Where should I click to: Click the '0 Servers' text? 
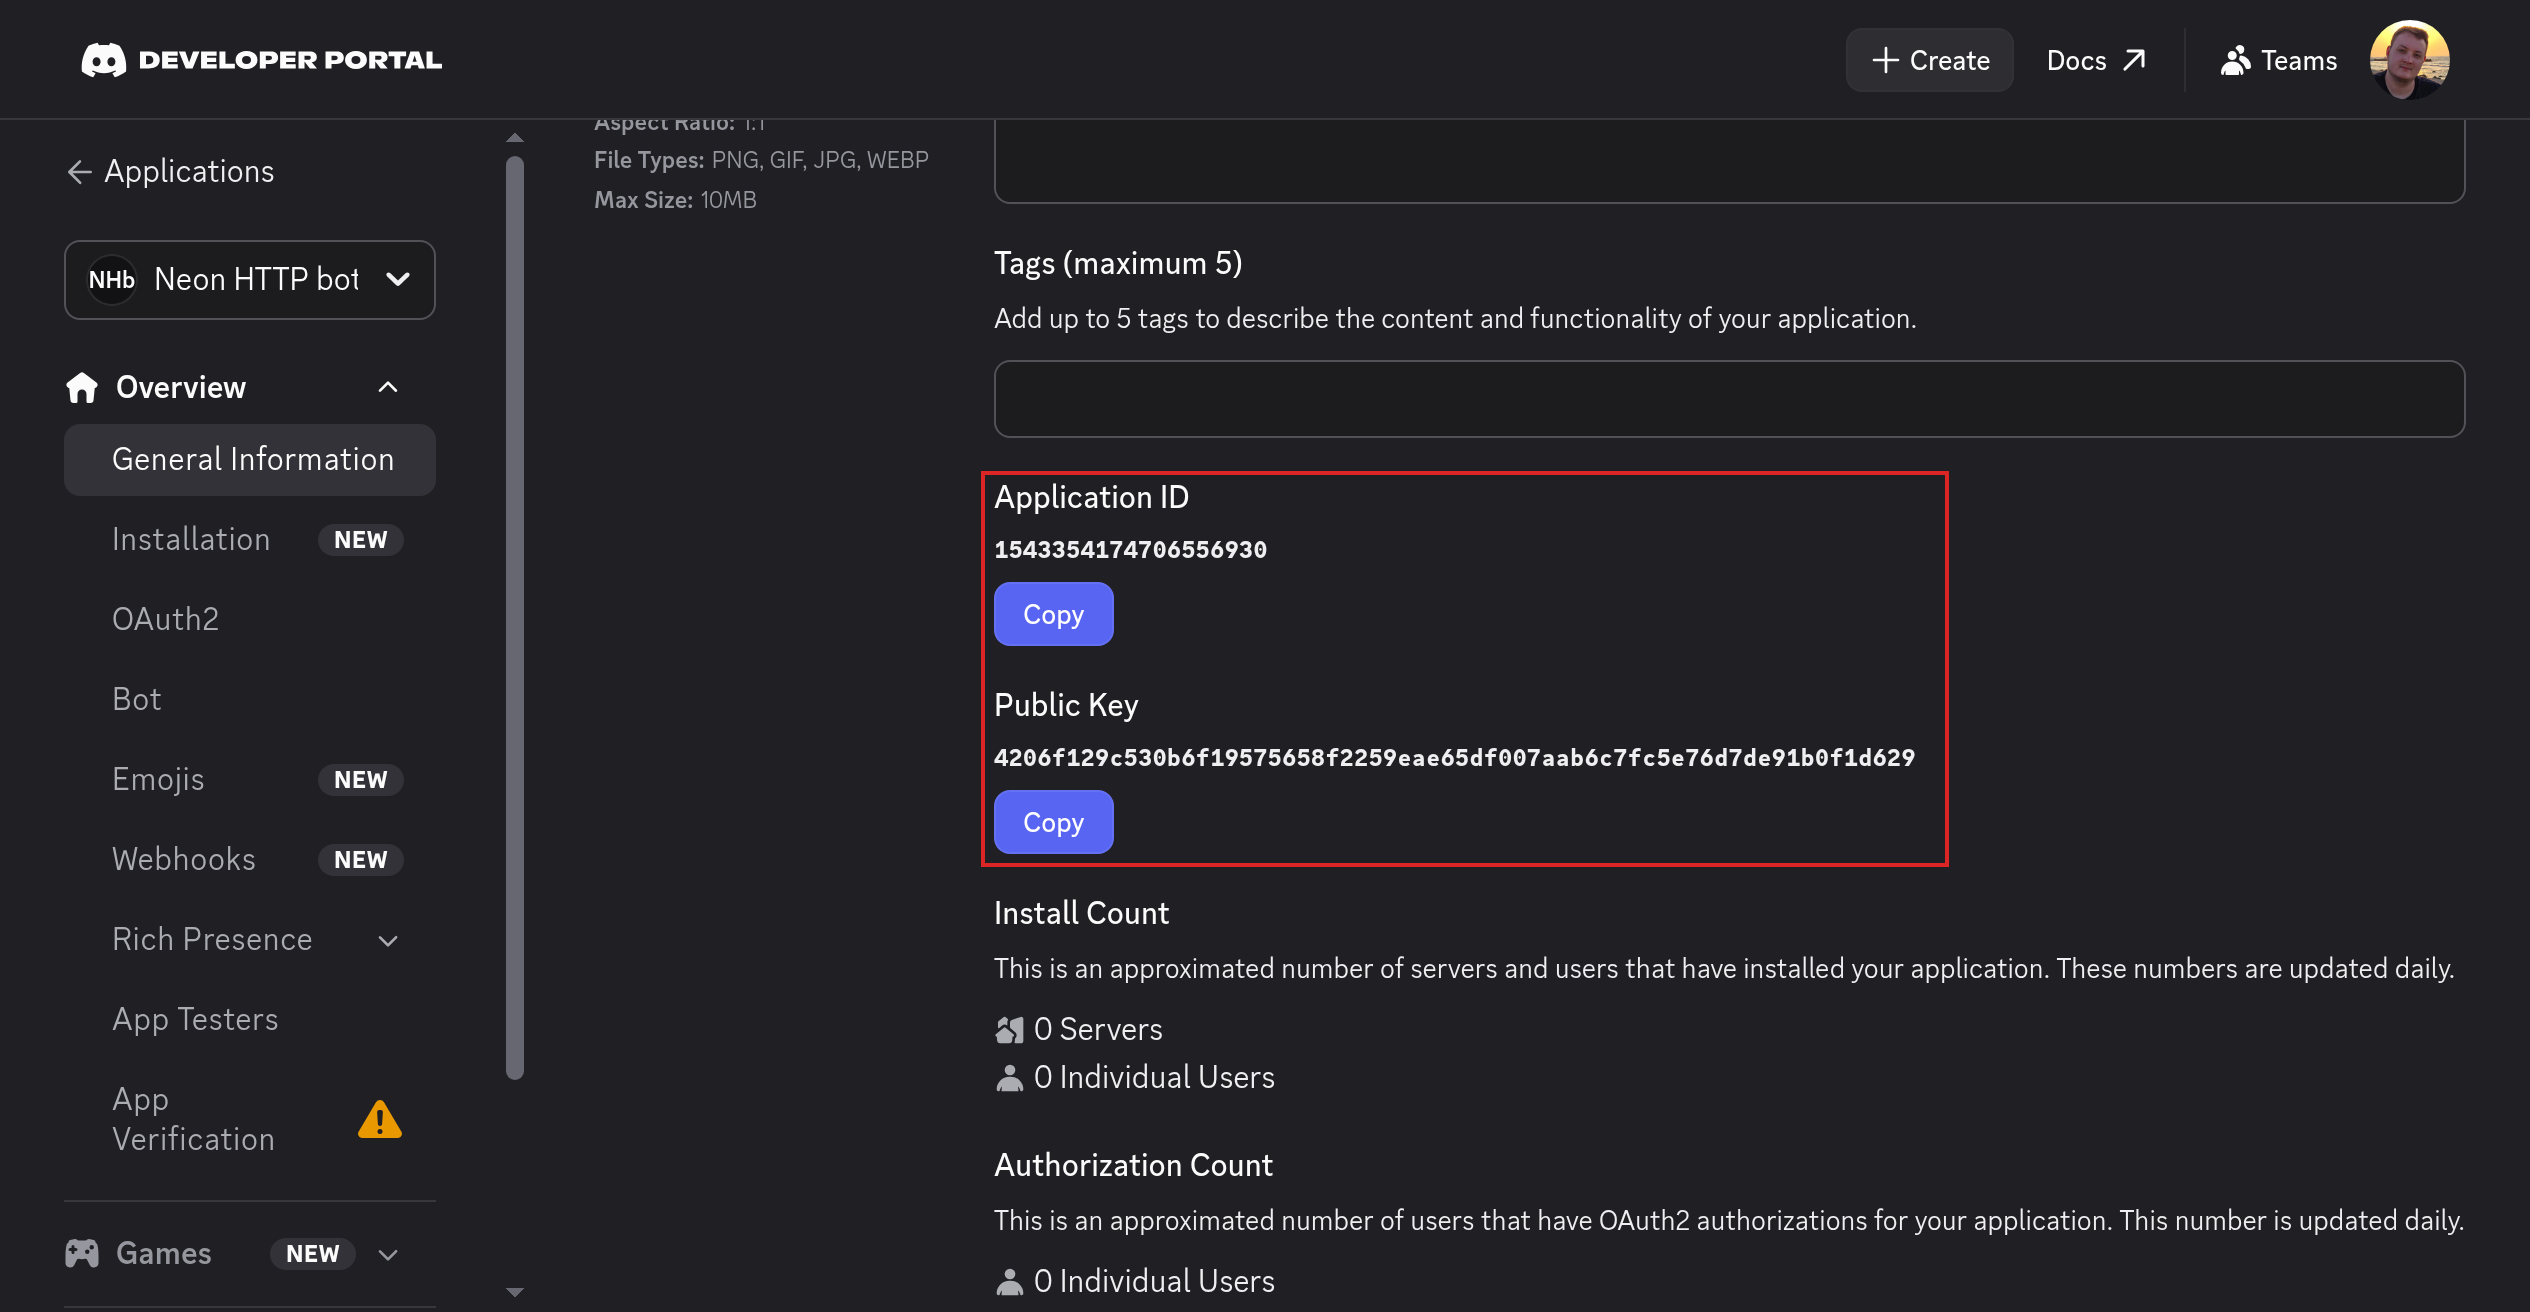click(x=1098, y=1029)
